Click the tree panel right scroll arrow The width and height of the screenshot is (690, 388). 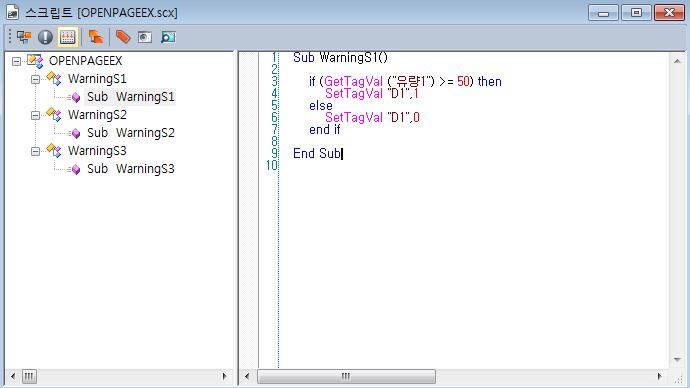click(224, 376)
